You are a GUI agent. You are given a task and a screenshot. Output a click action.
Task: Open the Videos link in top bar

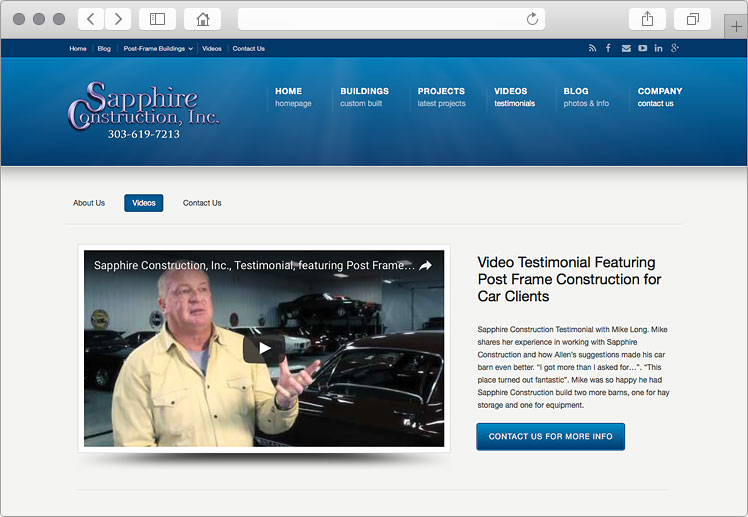212,49
